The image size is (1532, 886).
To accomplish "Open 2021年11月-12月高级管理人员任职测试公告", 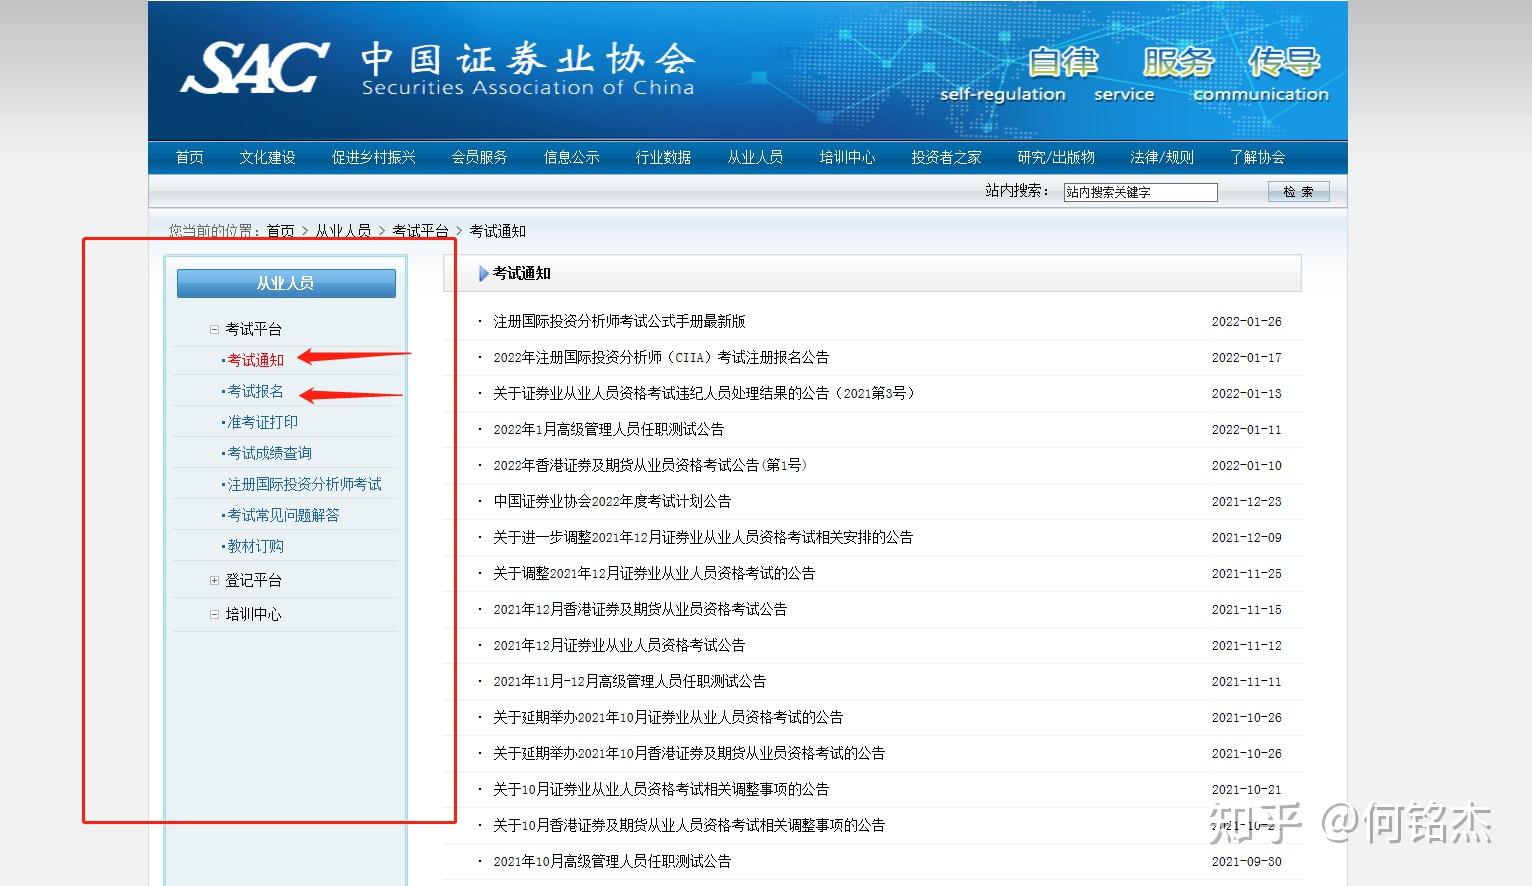I will 629,681.
